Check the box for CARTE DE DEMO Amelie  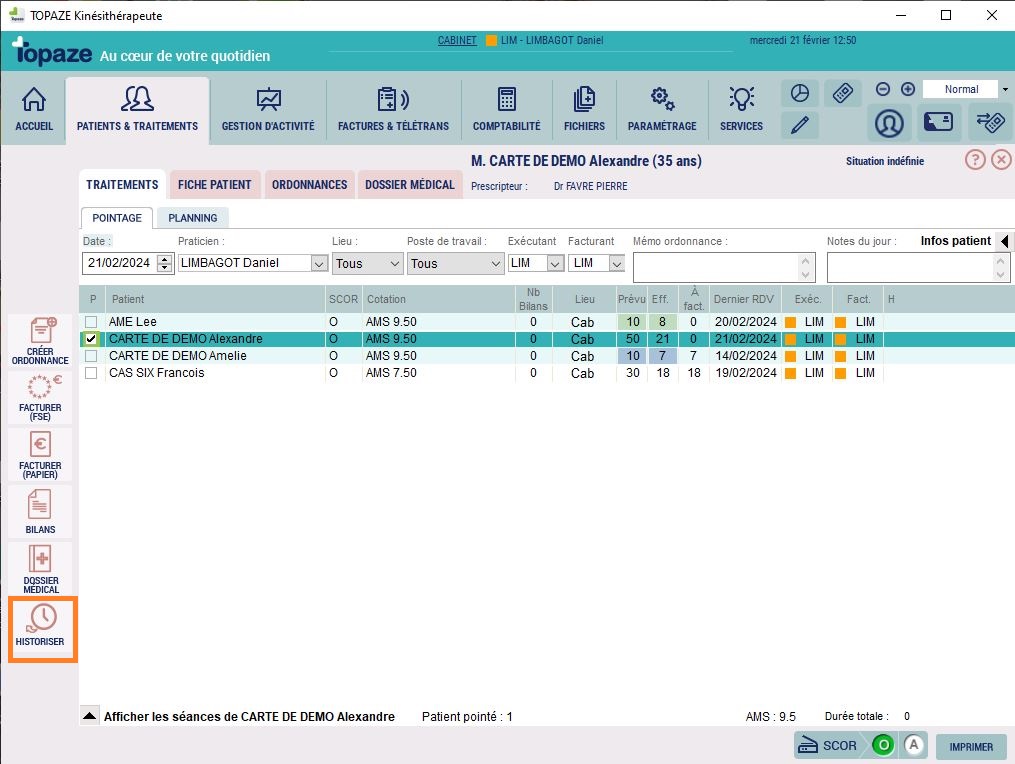91,356
